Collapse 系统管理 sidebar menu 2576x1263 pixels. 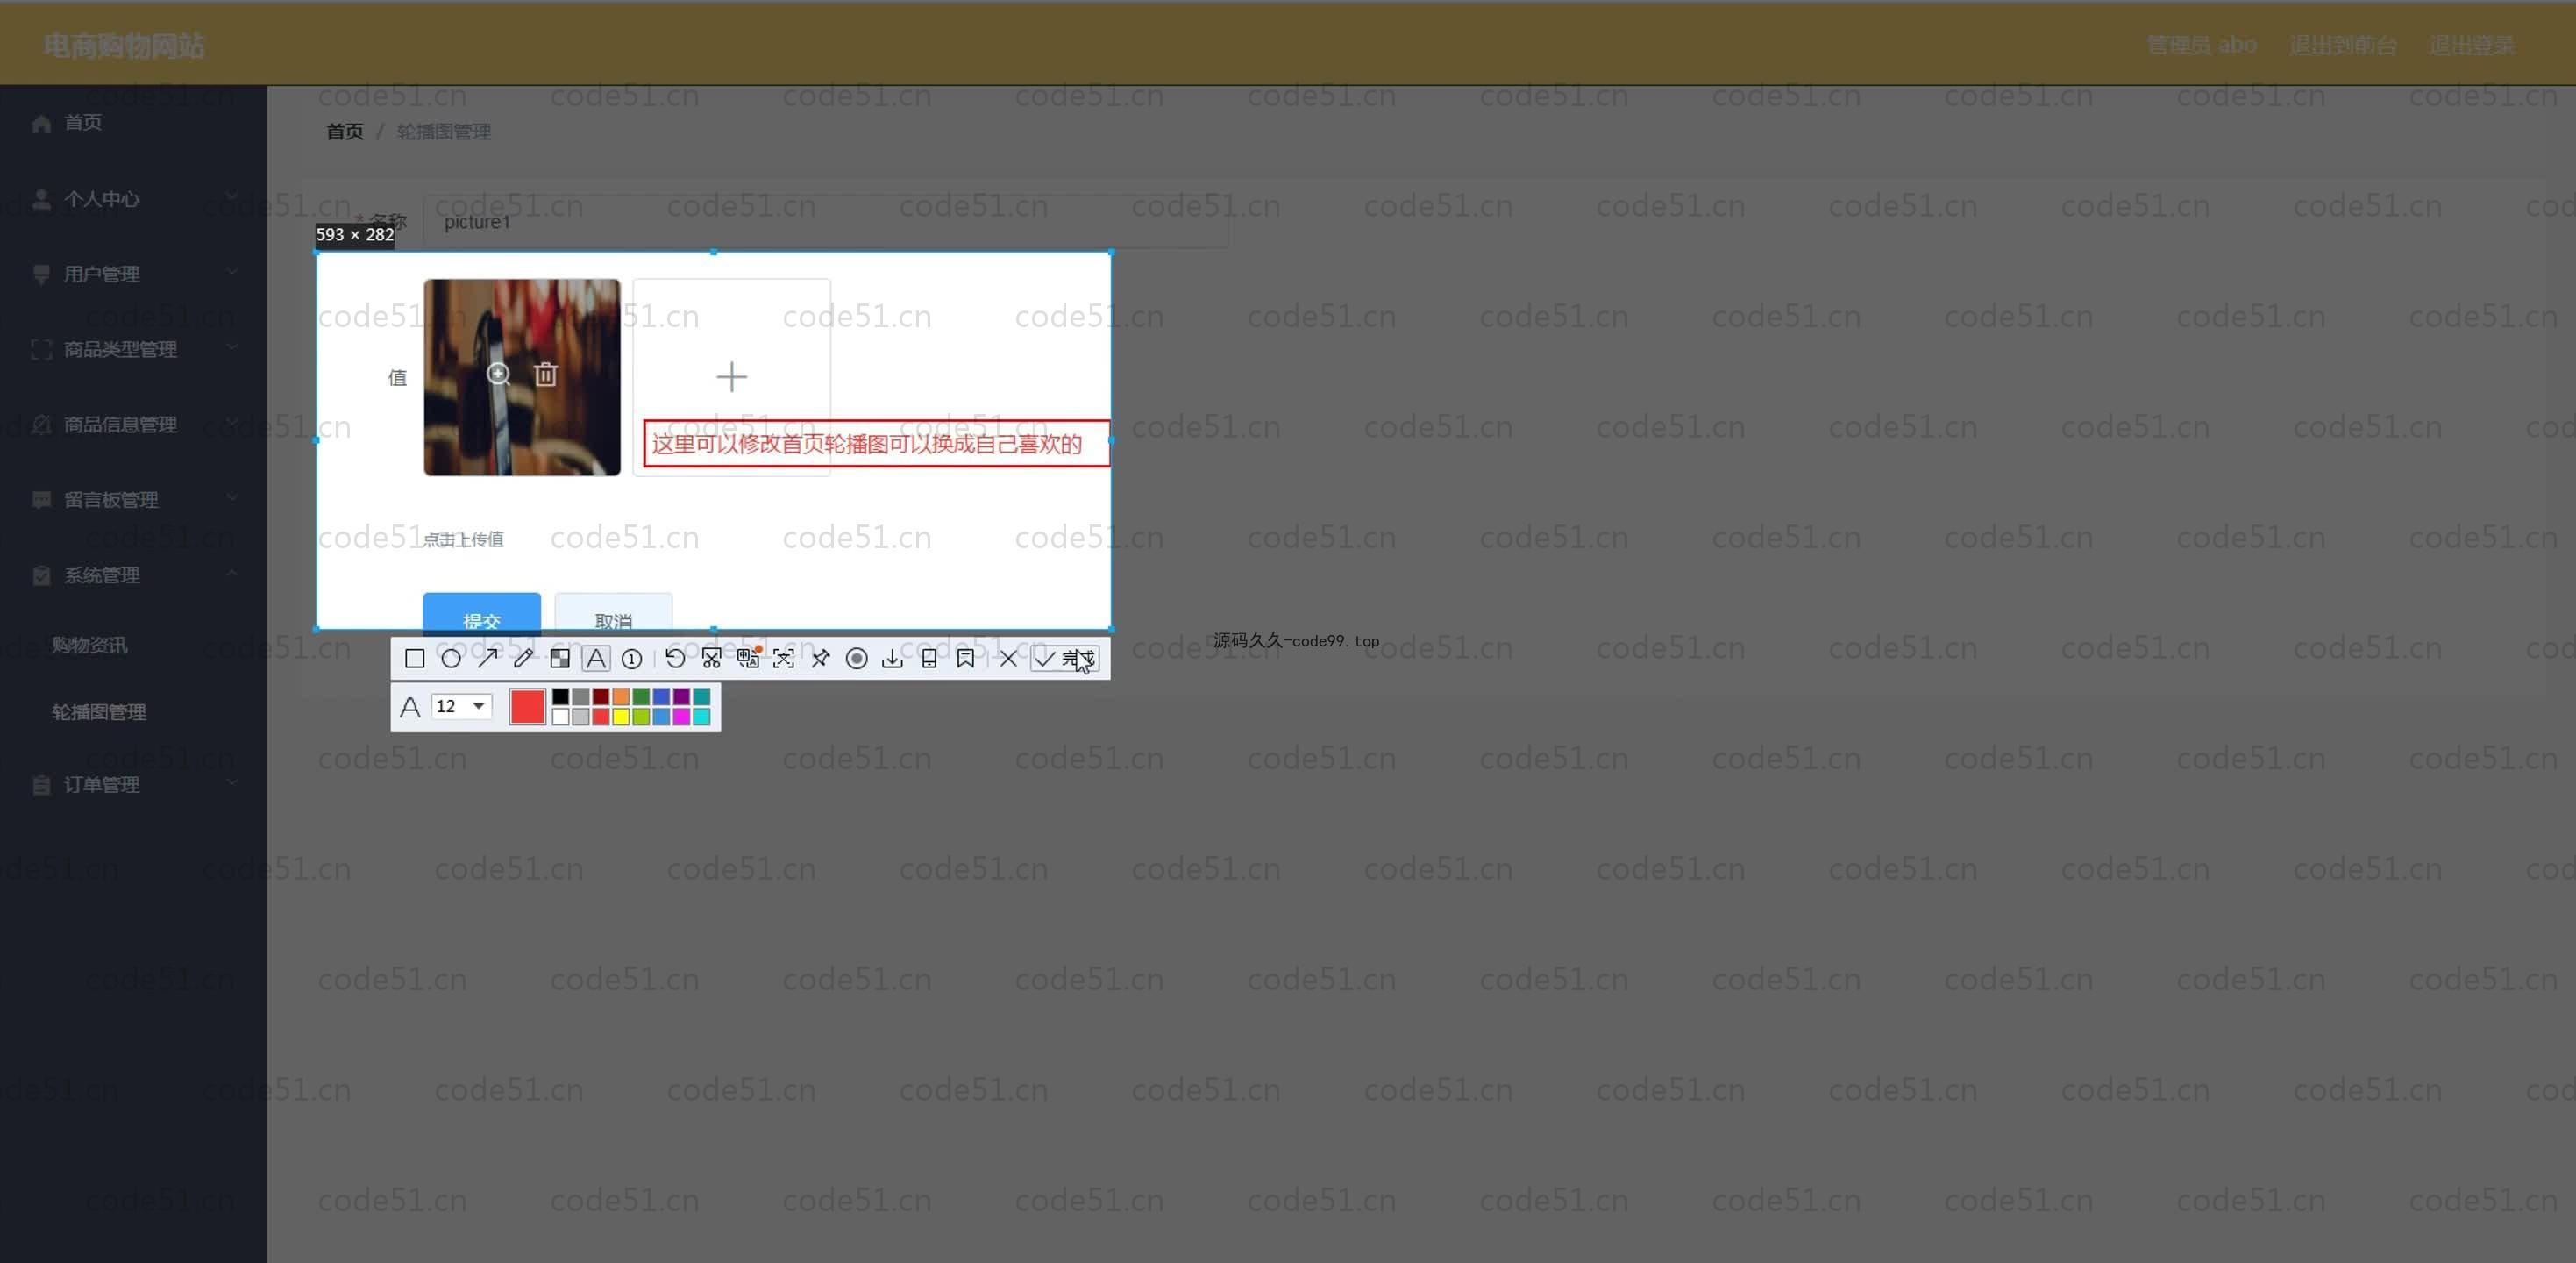tap(133, 575)
